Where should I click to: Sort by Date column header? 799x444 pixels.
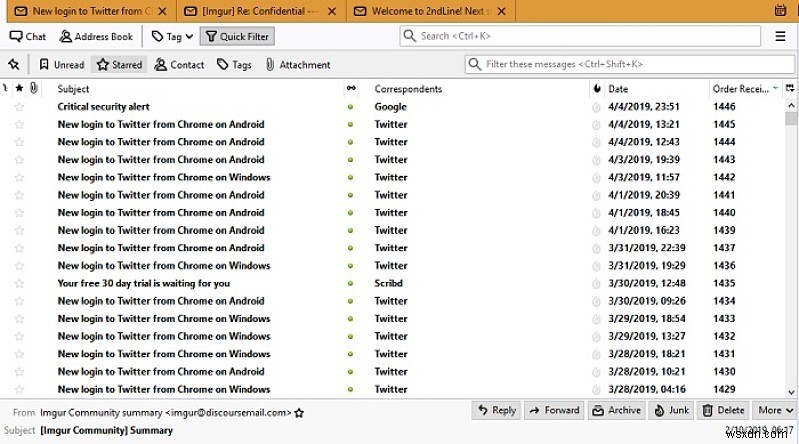click(618, 89)
